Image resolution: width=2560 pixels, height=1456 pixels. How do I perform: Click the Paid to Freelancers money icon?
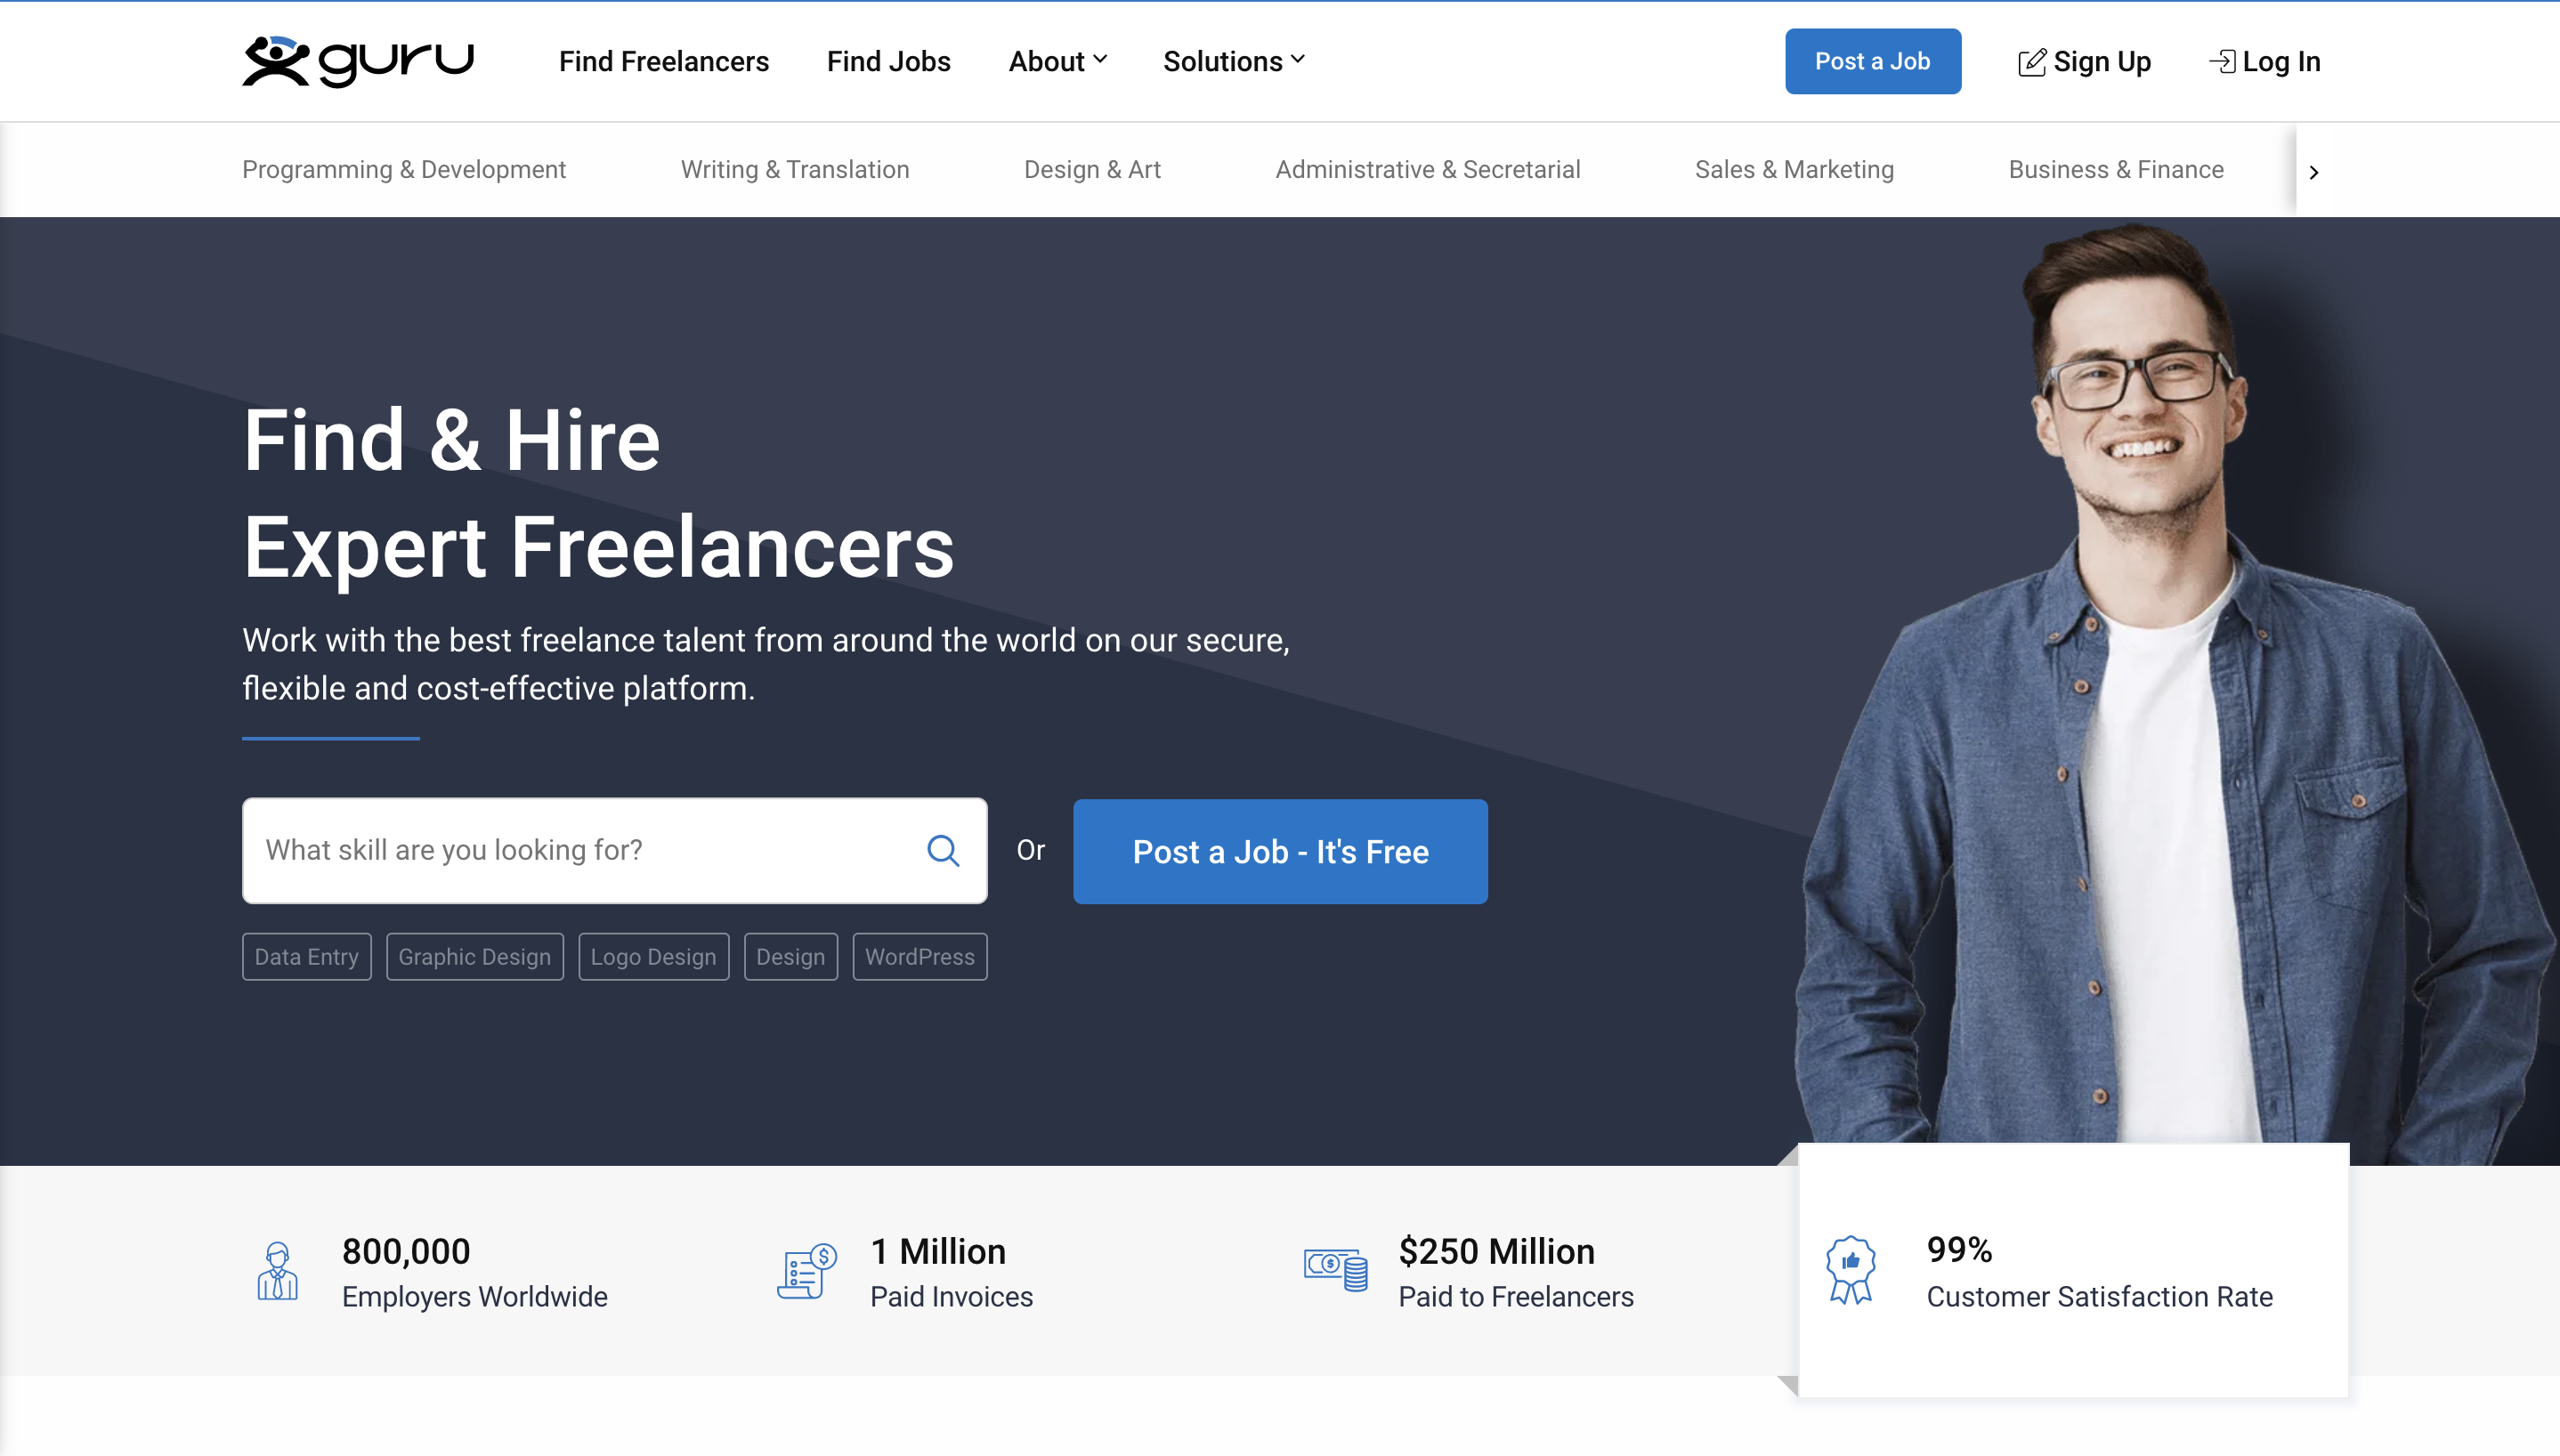click(x=1335, y=1269)
